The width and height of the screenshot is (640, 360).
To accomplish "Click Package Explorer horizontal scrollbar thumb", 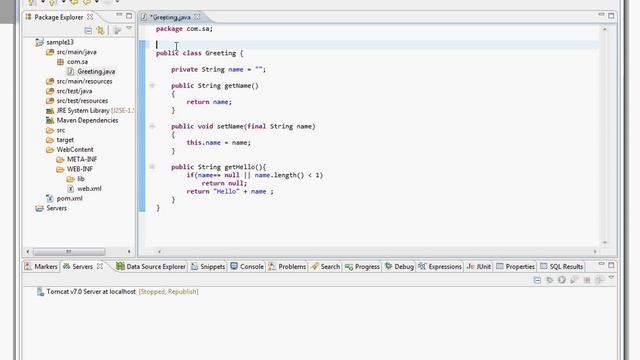I will coord(69,251).
